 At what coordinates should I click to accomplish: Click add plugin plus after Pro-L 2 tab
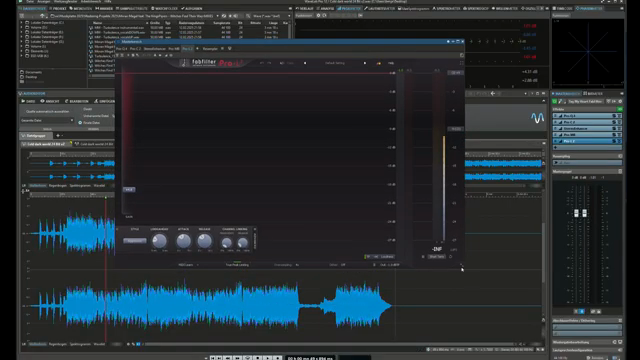(198, 49)
